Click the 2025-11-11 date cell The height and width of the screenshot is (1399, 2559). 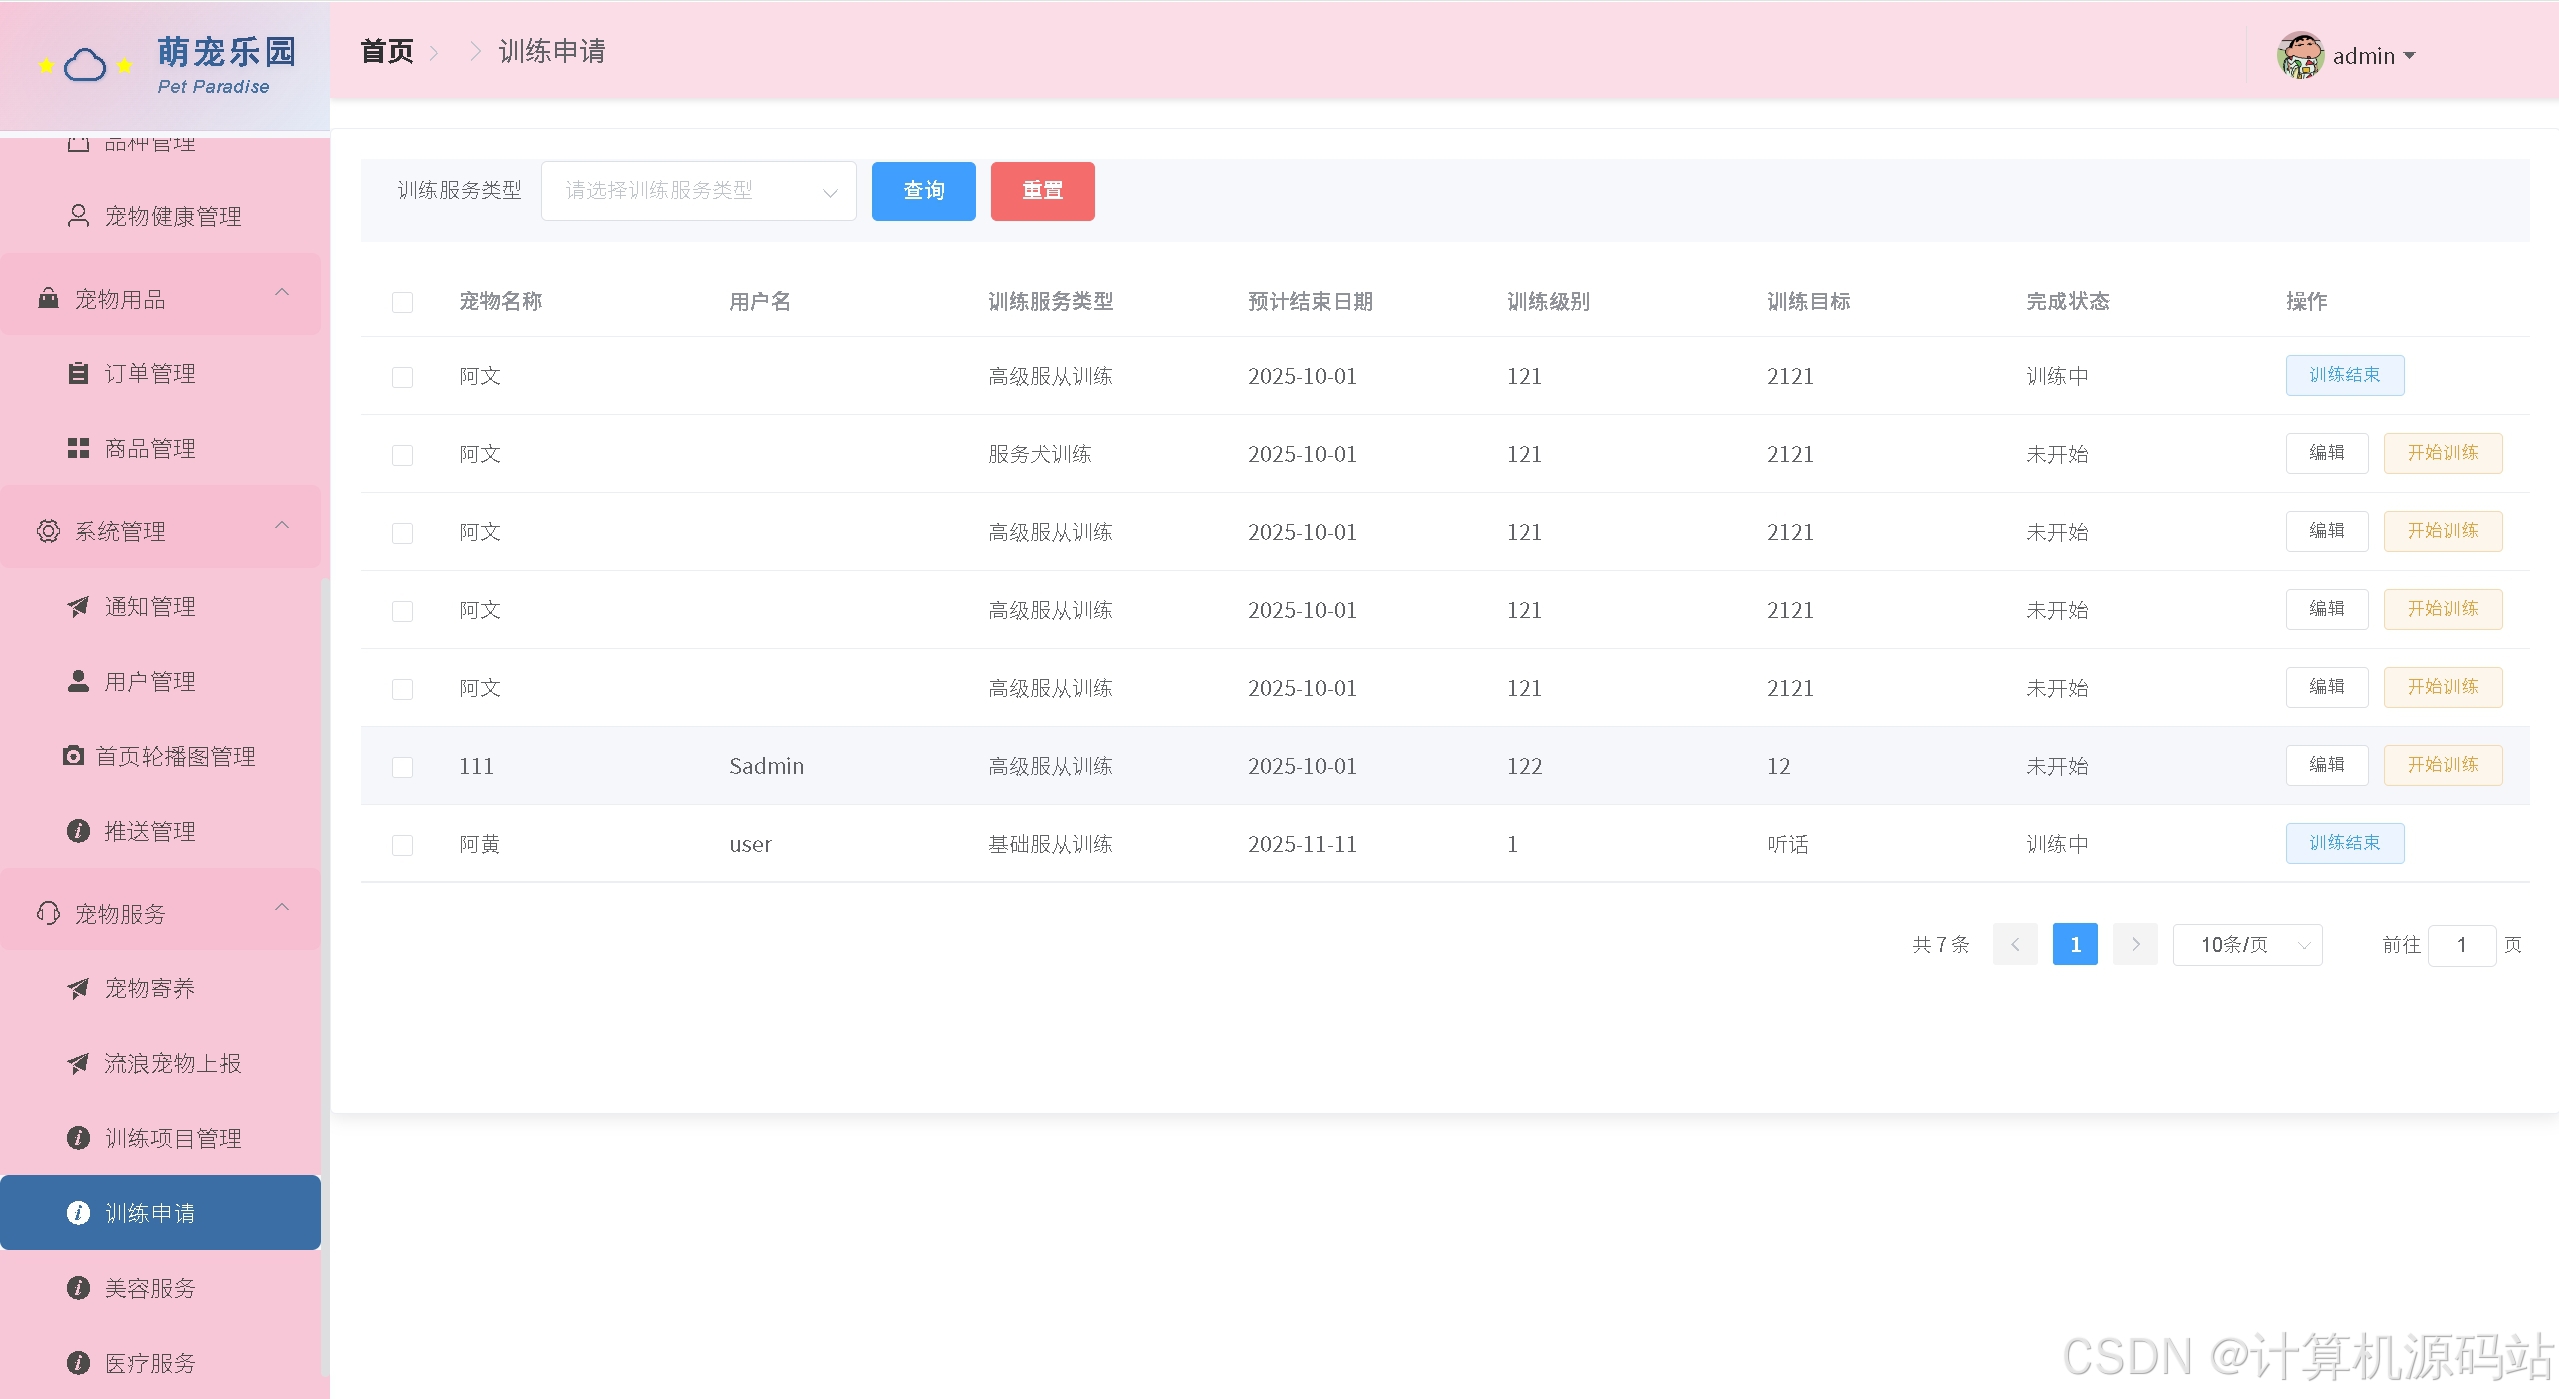[1302, 844]
